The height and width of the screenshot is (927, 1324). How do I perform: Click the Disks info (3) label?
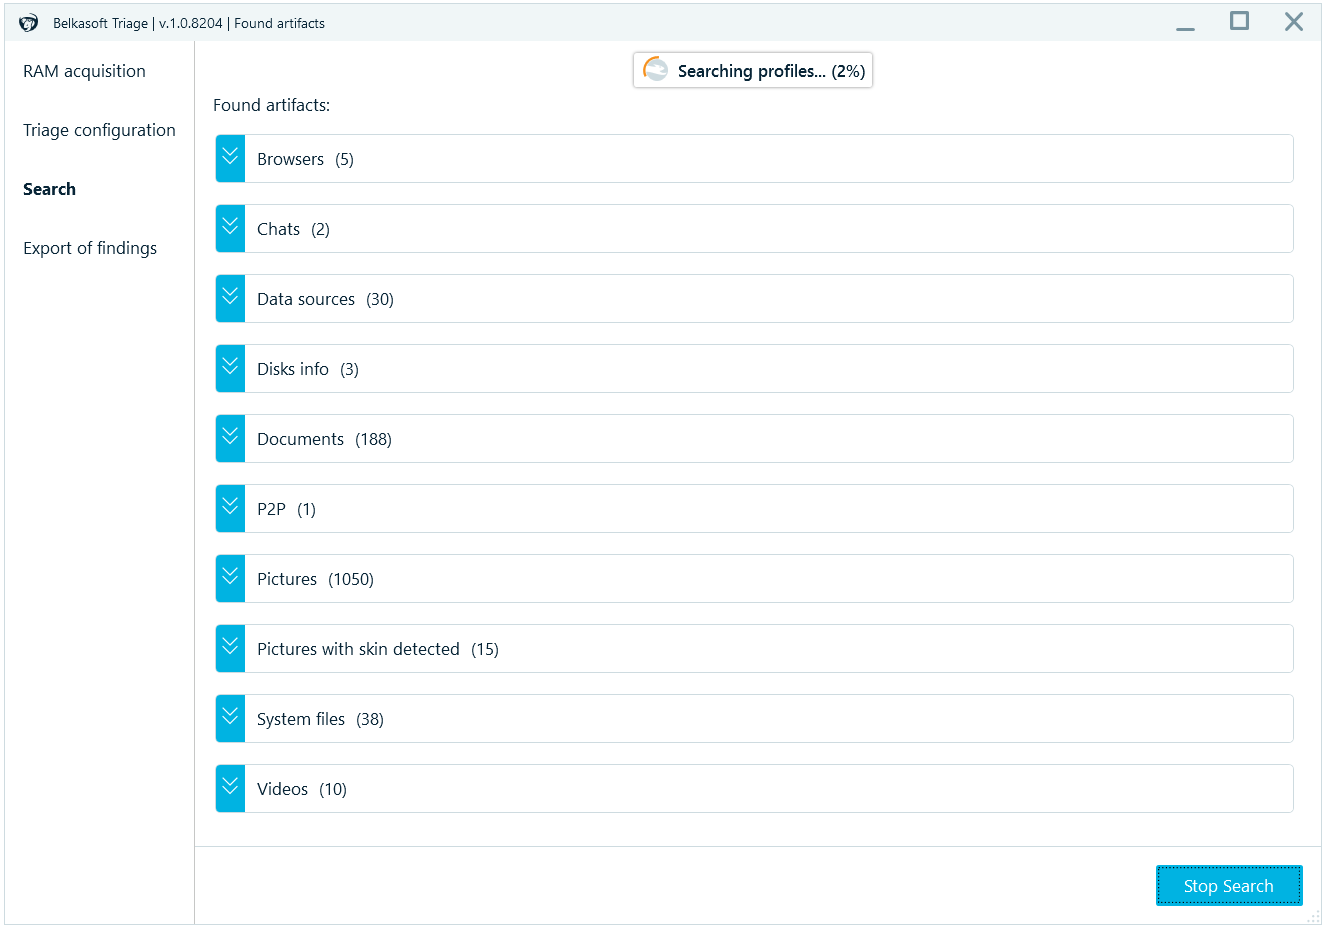pyautogui.click(x=308, y=369)
